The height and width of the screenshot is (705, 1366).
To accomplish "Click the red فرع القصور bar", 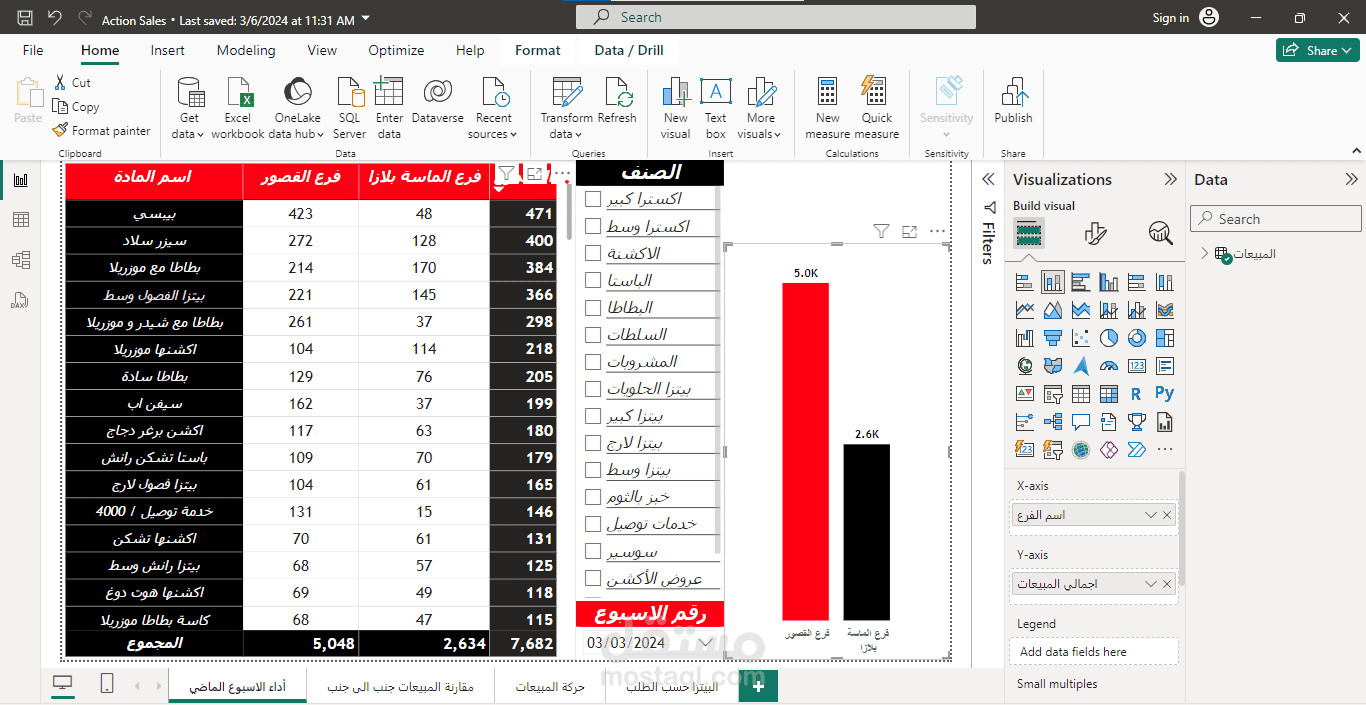I will [x=805, y=451].
